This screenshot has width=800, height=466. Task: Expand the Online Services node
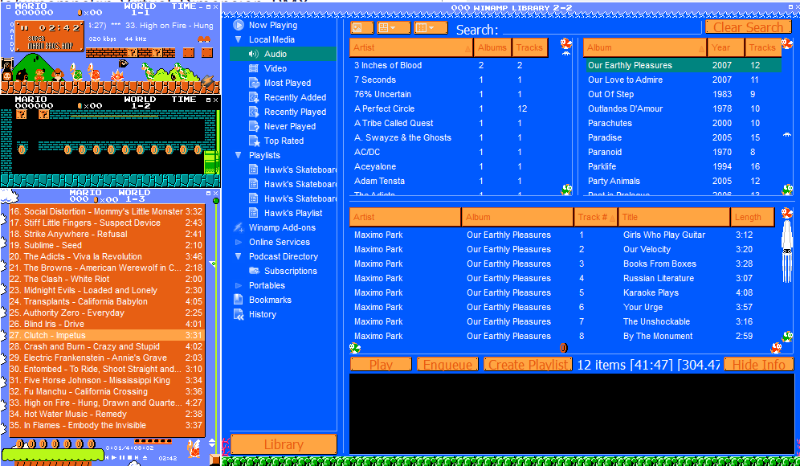[x=238, y=242]
